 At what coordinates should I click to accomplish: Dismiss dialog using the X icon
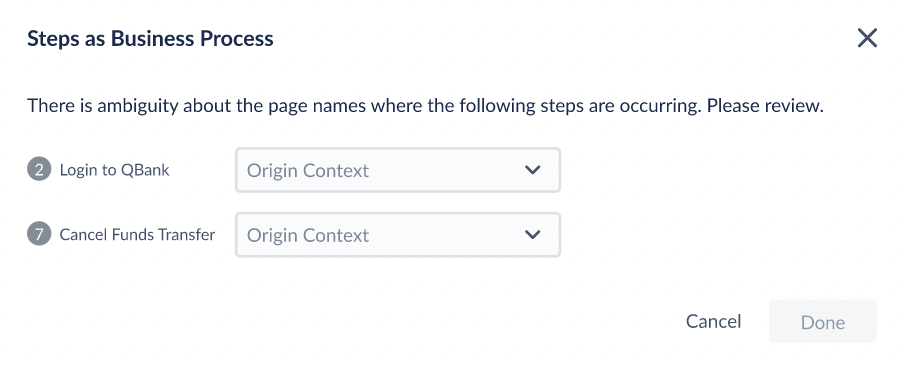click(867, 38)
